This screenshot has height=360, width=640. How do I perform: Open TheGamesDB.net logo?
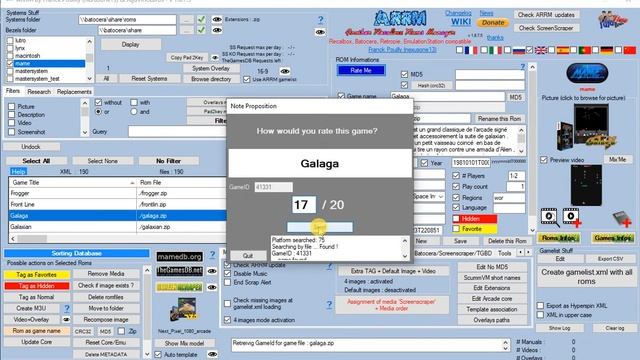coord(180,270)
